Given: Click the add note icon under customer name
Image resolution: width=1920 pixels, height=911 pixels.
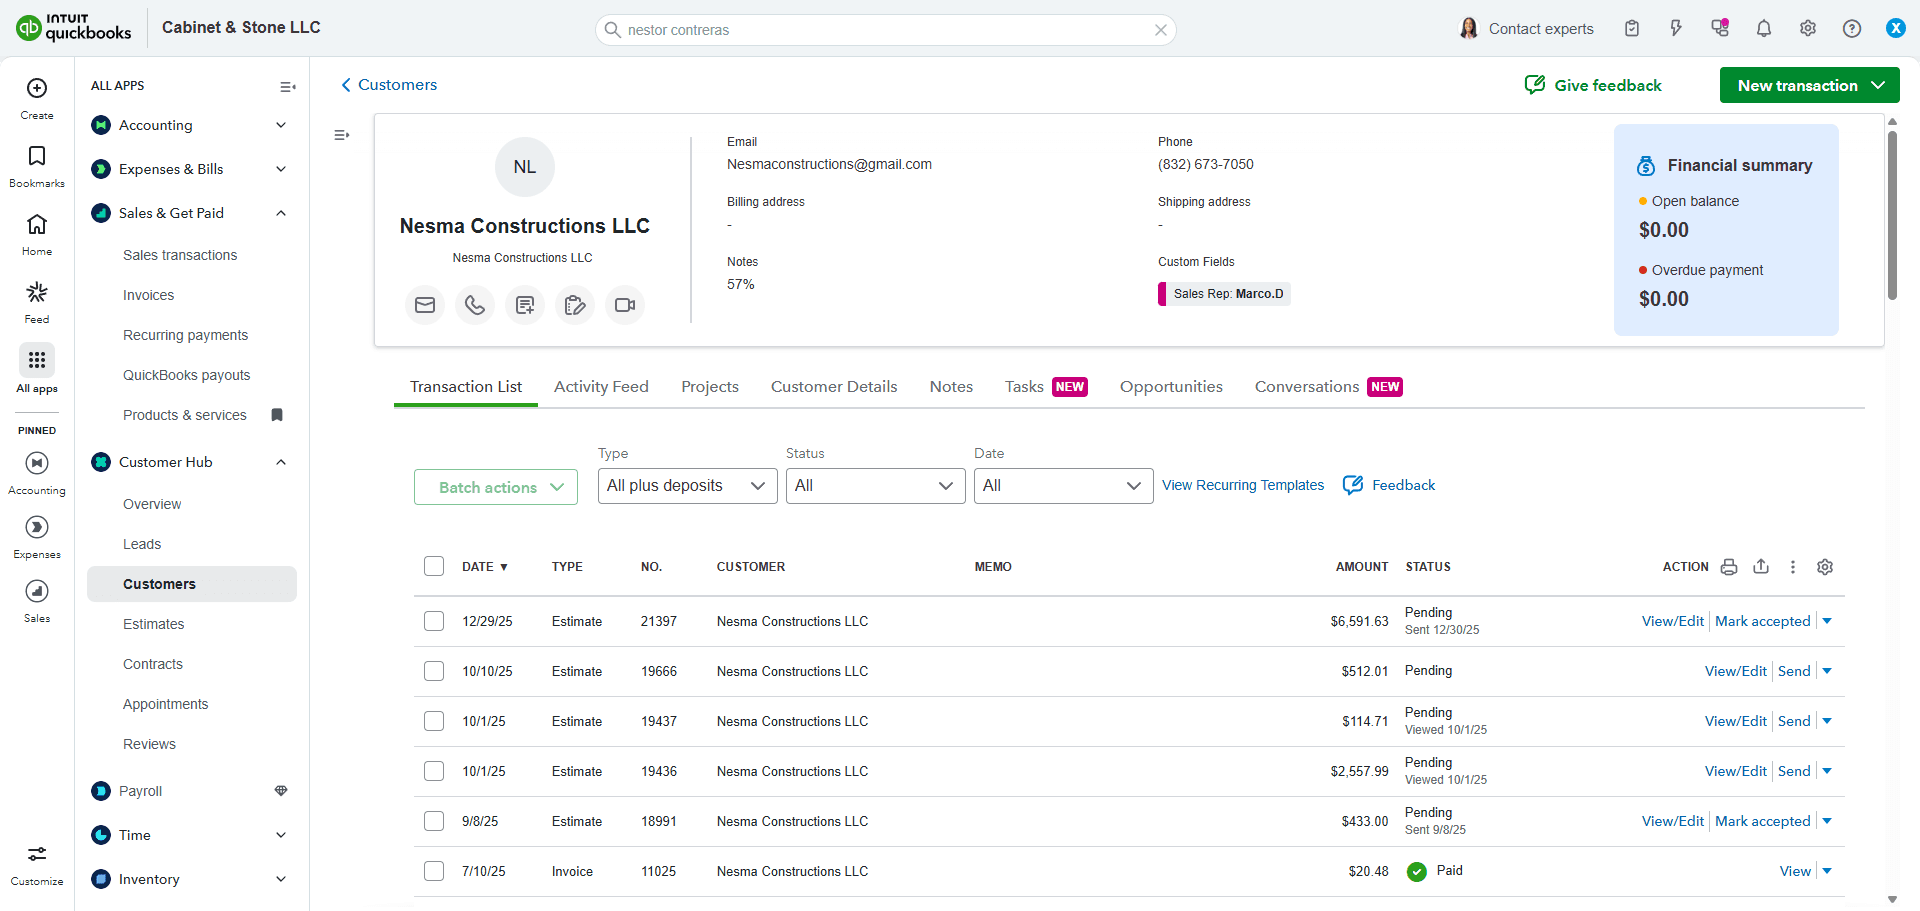Looking at the screenshot, I should (525, 305).
